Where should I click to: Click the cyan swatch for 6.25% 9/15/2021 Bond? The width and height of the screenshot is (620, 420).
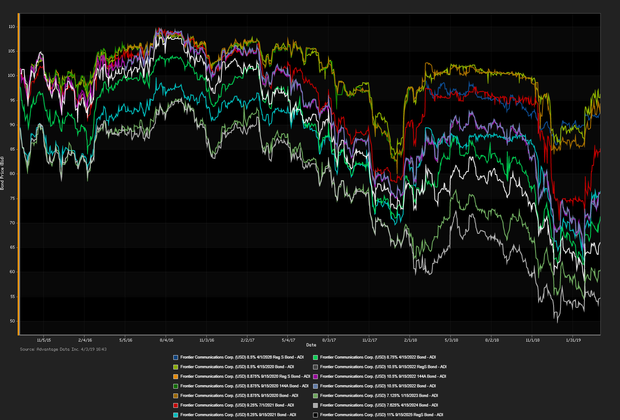176,415
